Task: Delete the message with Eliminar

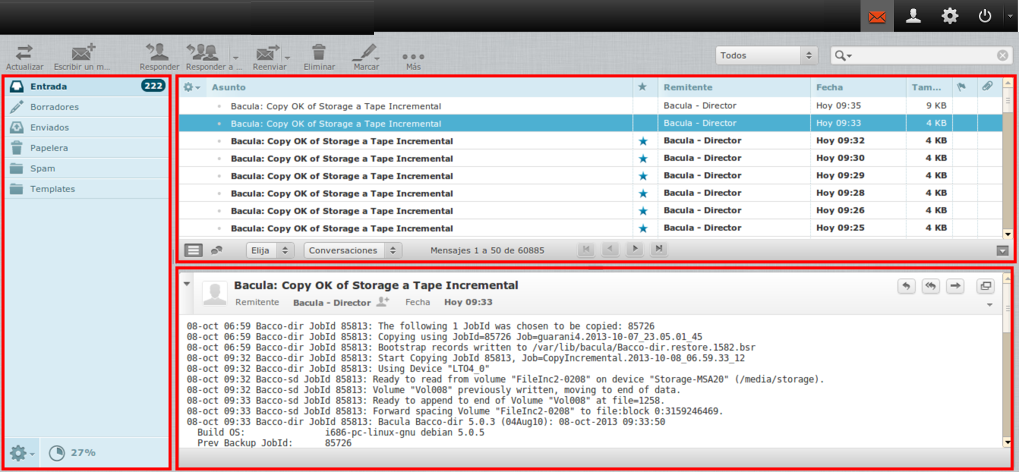Action: (x=319, y=58)
